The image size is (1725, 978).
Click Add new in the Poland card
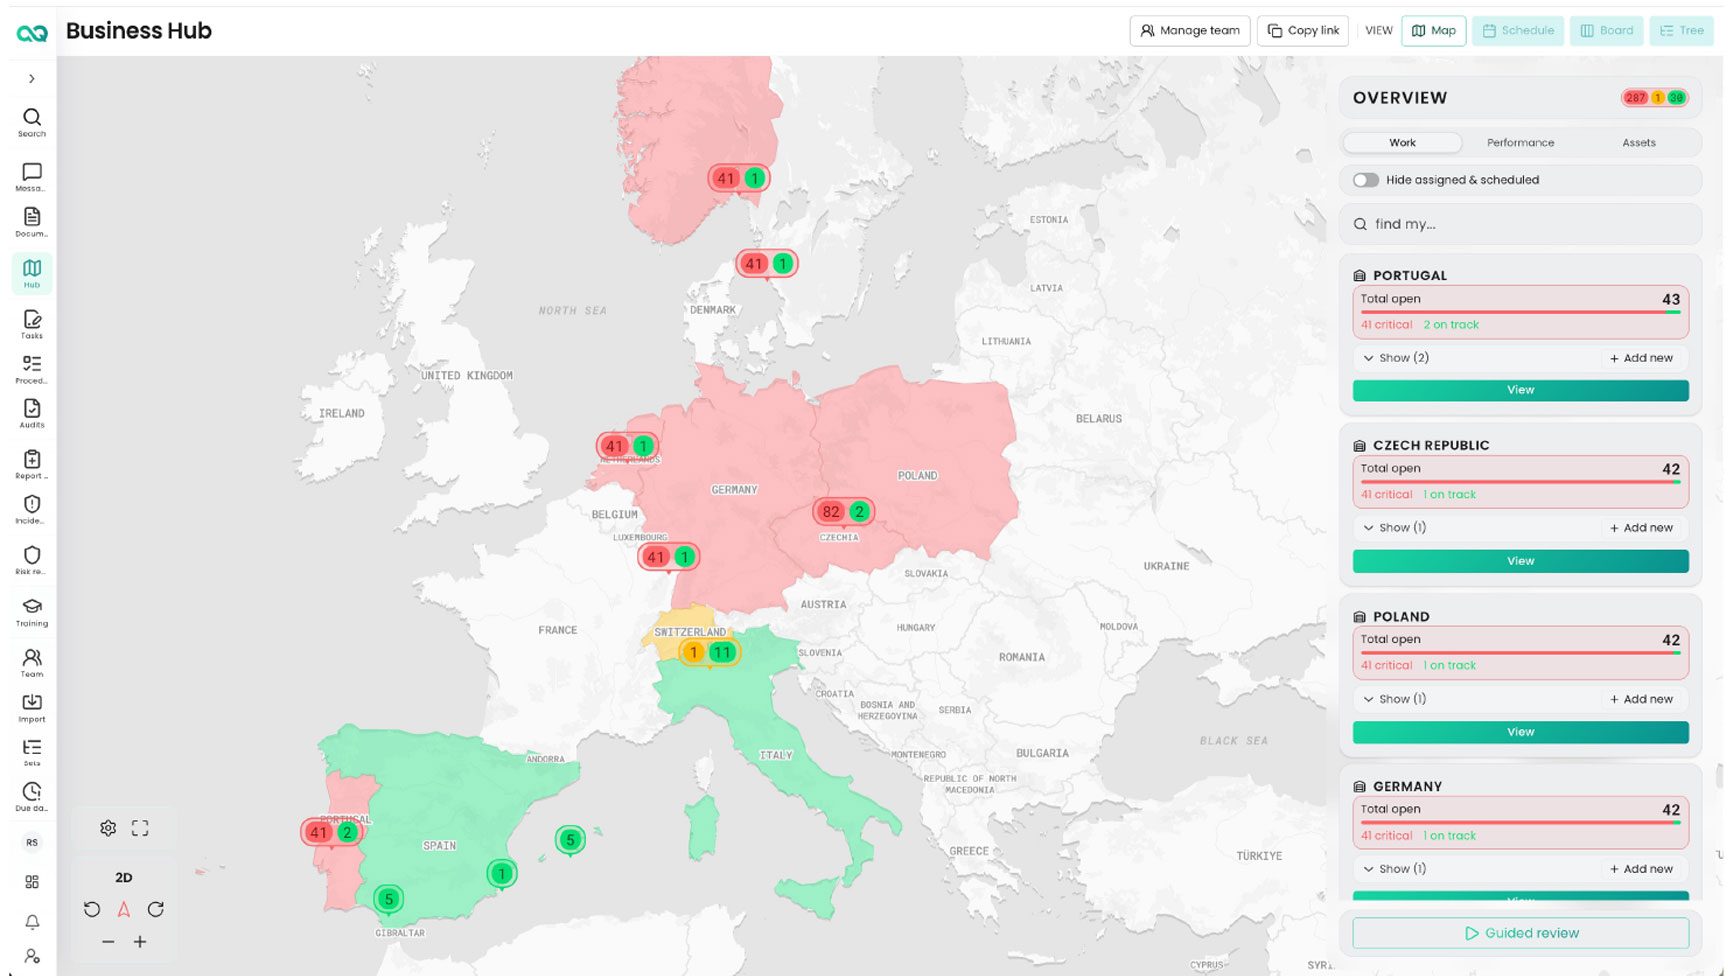point(1641,699)
